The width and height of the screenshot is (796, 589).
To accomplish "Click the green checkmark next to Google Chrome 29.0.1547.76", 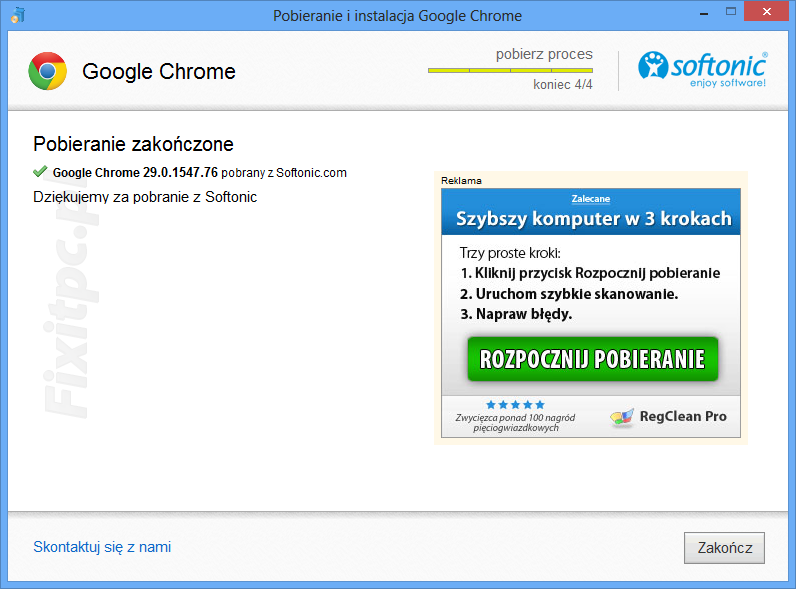I will [40, 172].
